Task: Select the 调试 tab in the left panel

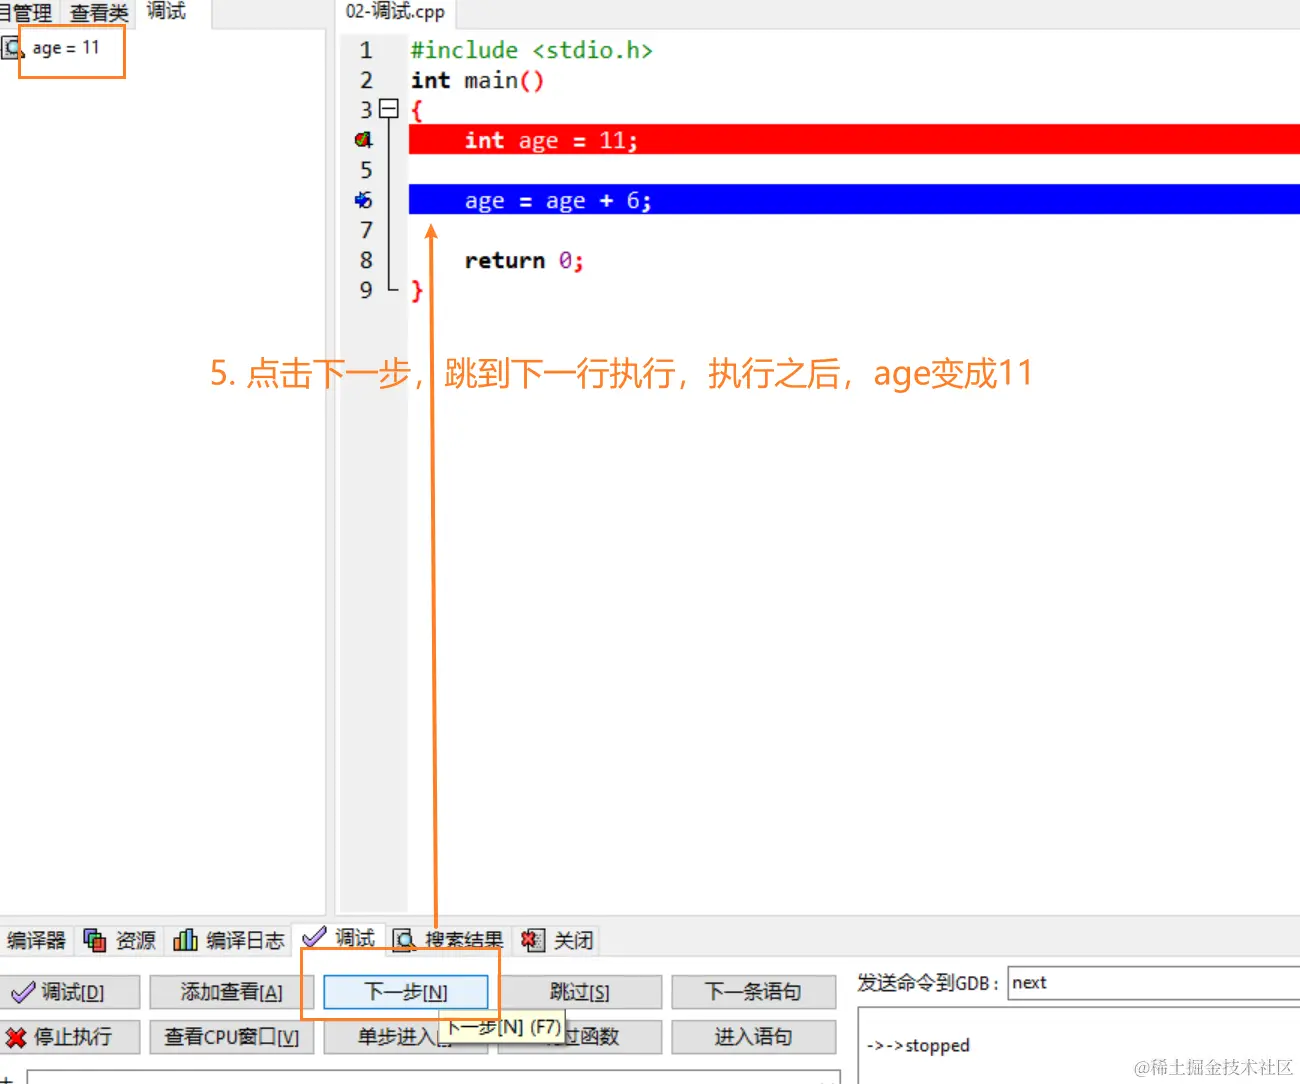Action: (166, 12)
